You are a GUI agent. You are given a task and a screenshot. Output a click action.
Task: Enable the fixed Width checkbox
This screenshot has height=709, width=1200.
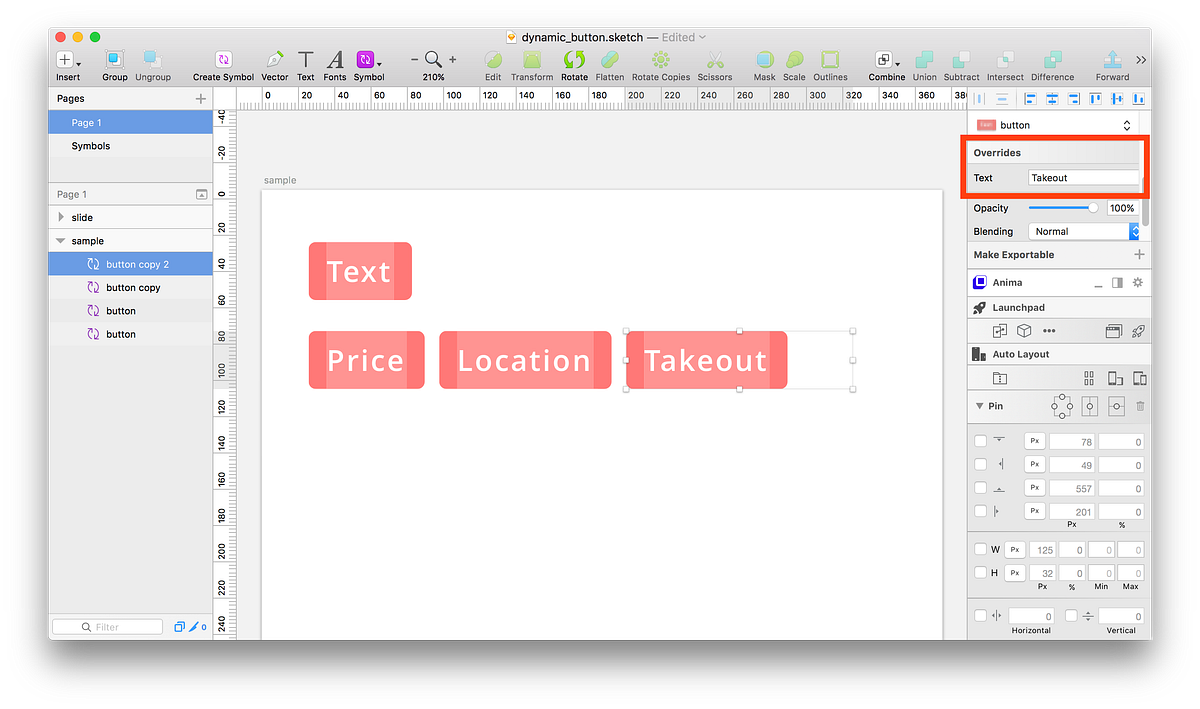[981, 548]
